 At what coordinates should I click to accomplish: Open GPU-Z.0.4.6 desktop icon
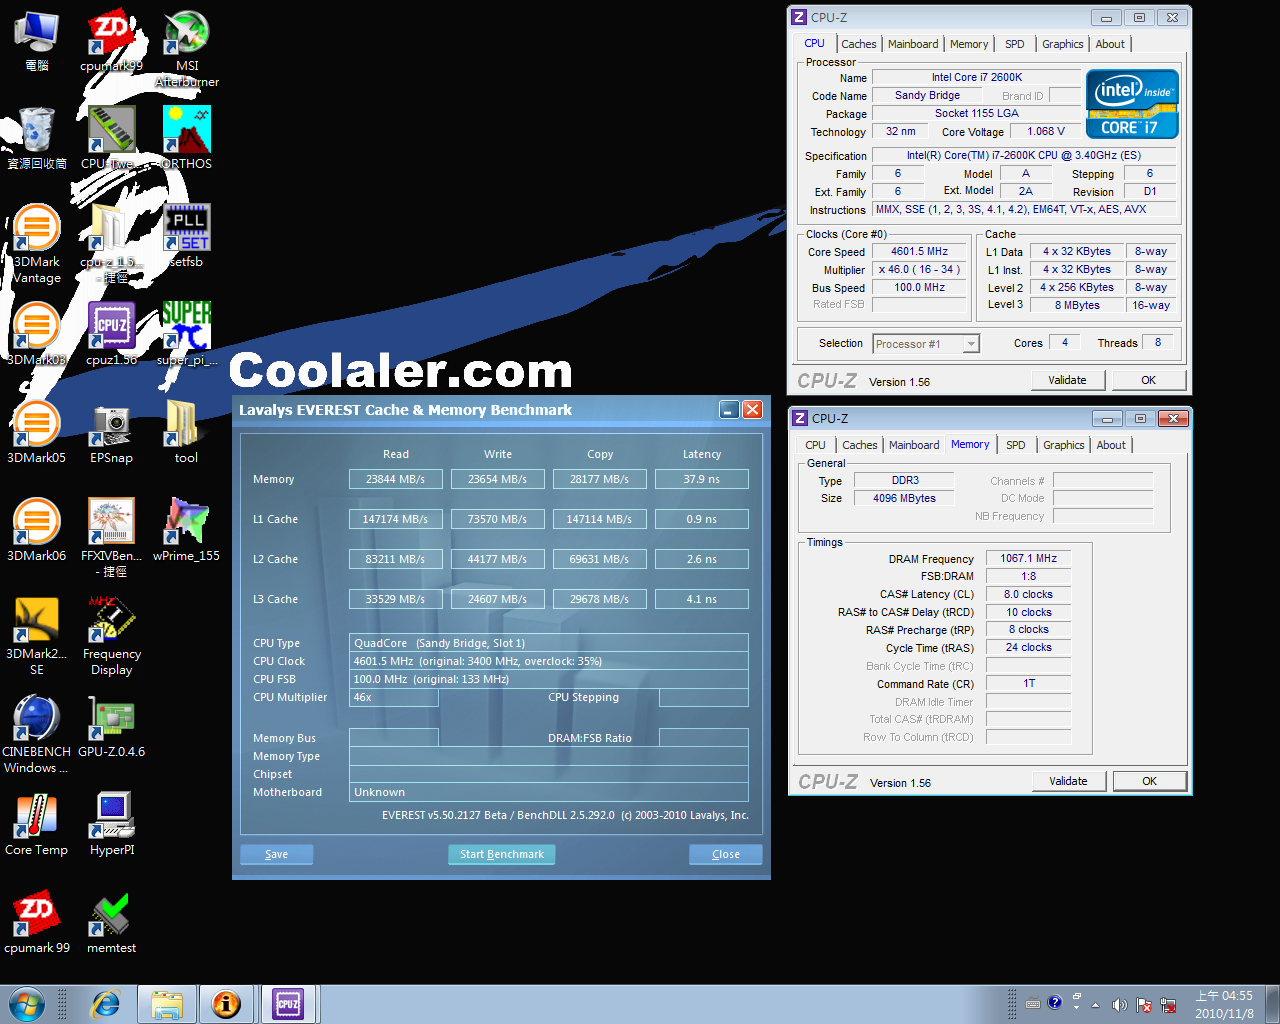111,726
